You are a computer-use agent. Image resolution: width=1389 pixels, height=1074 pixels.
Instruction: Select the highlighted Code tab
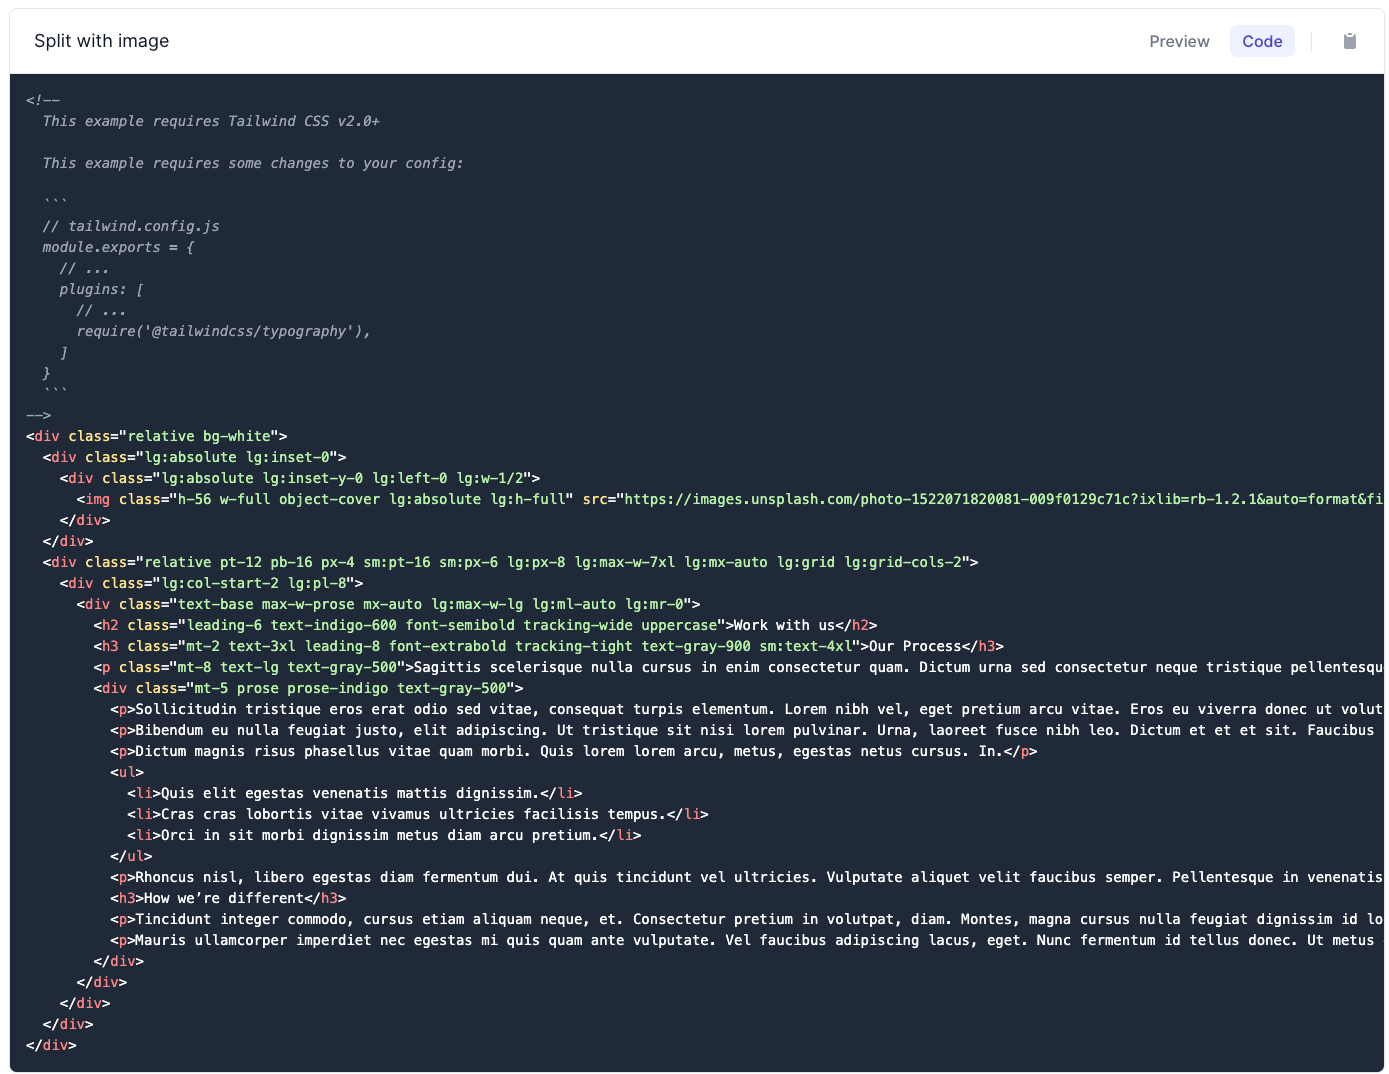coord(1262,41)
